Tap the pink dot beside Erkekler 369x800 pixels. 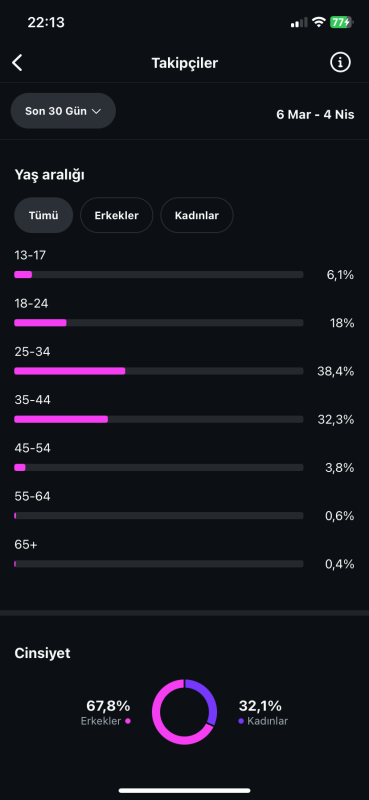[128, 721]
